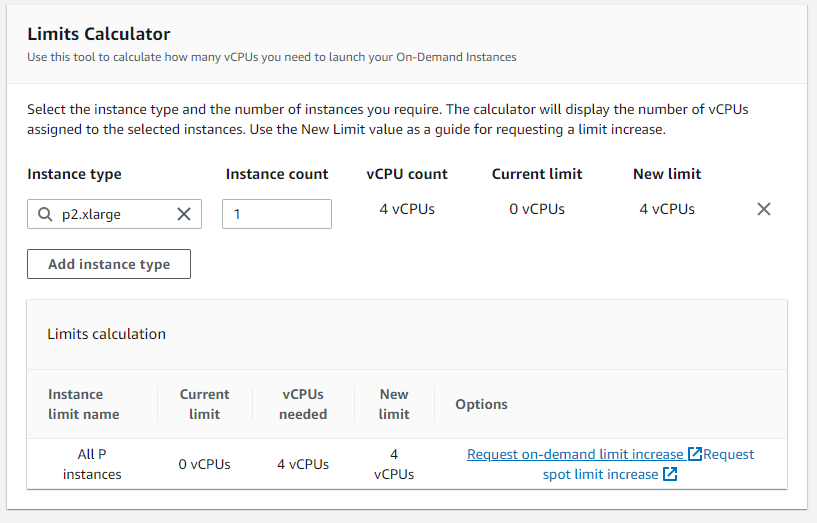The image size is (817, 523).
Task: Click the 4 vCPUs value under top New limit
Action: click(x=667, y=209)
